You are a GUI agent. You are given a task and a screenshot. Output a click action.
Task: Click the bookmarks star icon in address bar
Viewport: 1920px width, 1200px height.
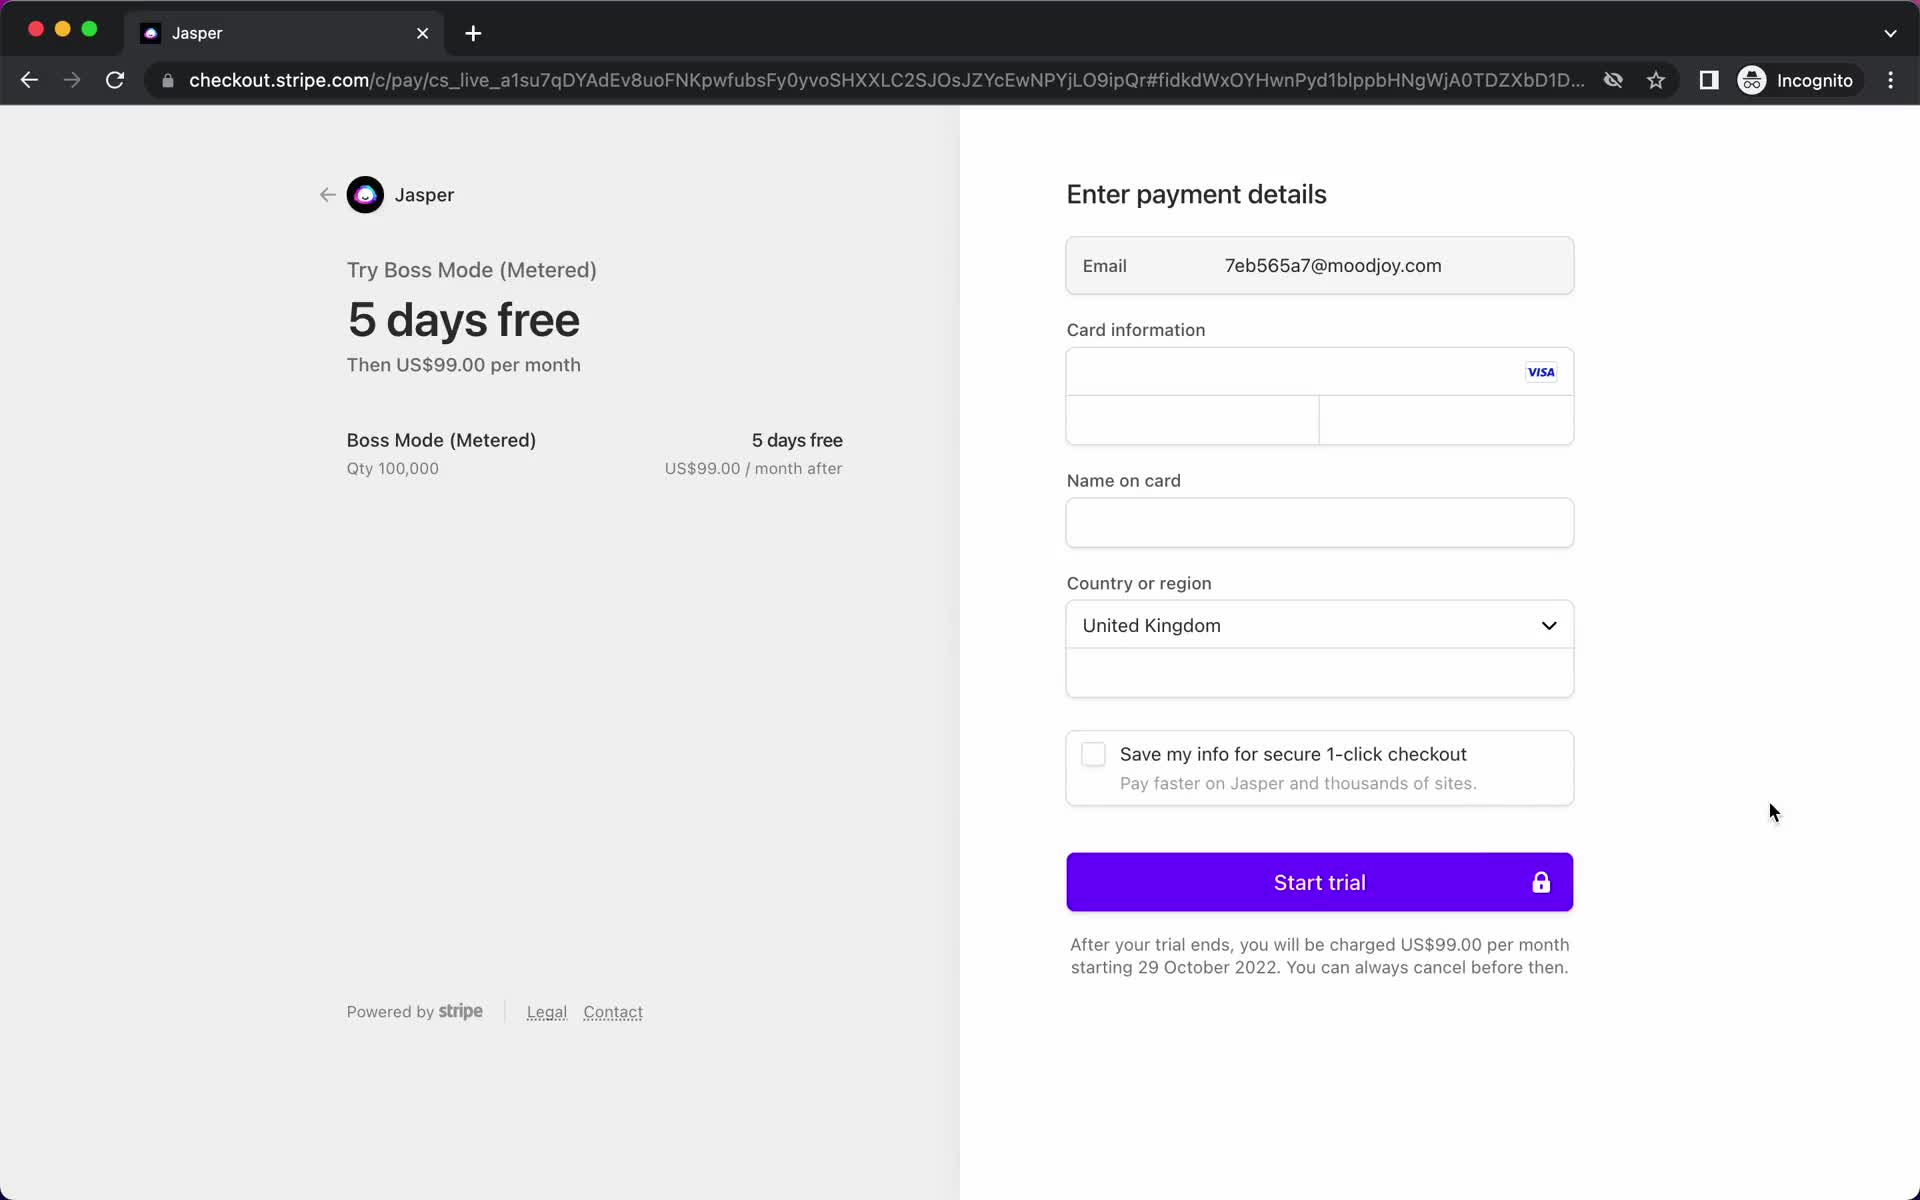coord(1657,80)
